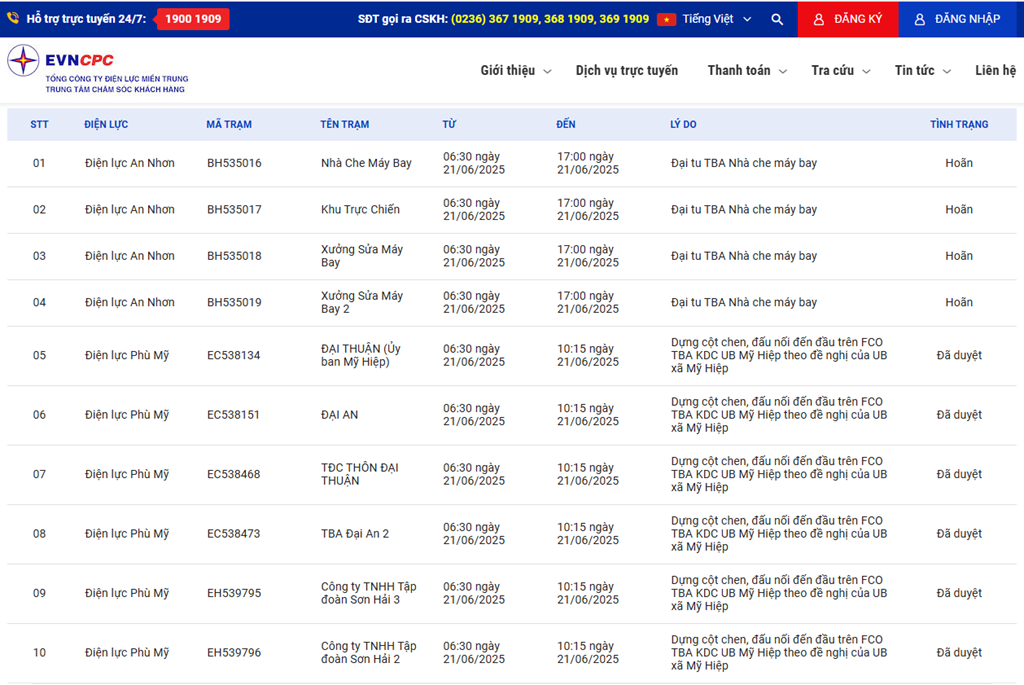Click the TÌNH TRẠNG column header
The width and height of the screenshot is (1024, 685).
(958, 125)
